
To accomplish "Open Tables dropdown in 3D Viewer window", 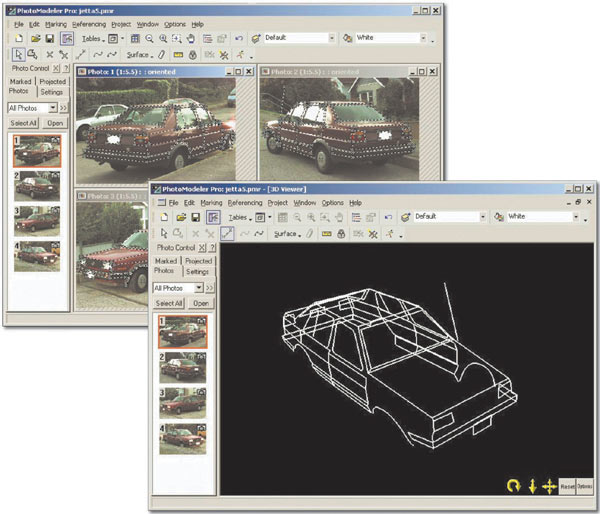I will tap(240, 217).
